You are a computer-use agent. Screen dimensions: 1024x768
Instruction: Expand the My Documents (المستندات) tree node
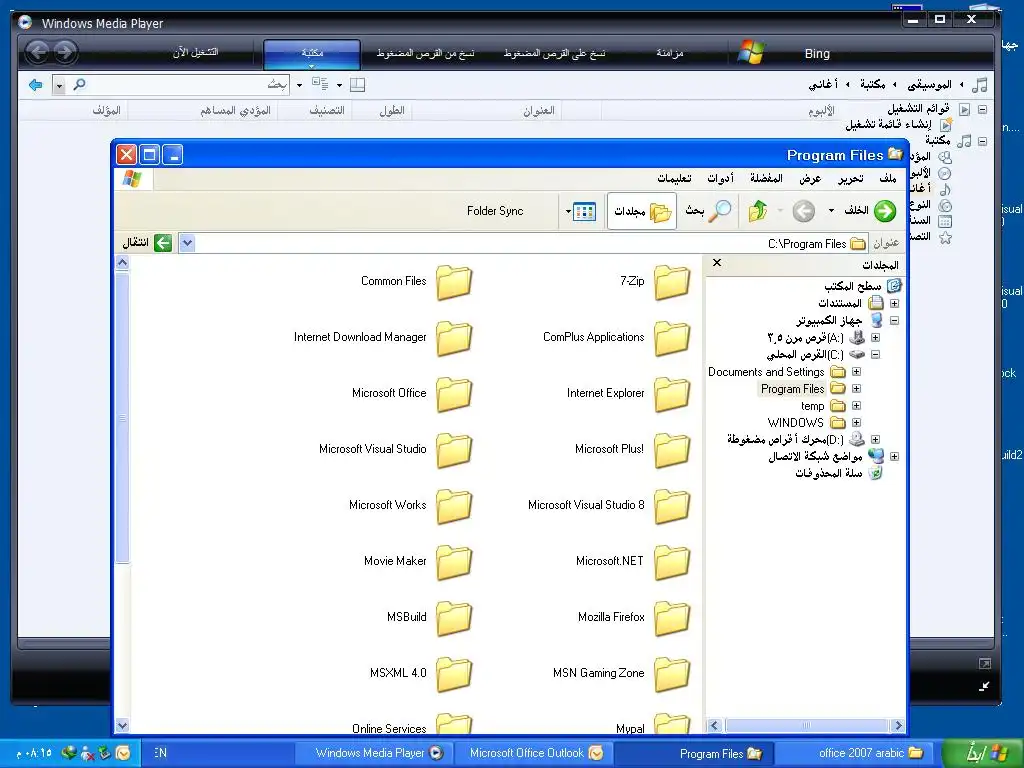point(894,303)
